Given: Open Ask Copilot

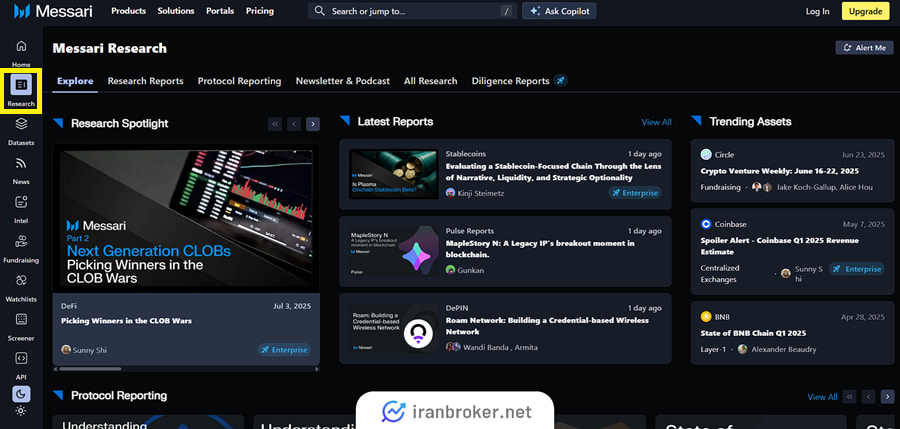Looking at the screenshot, I should (x=559, y=11).
